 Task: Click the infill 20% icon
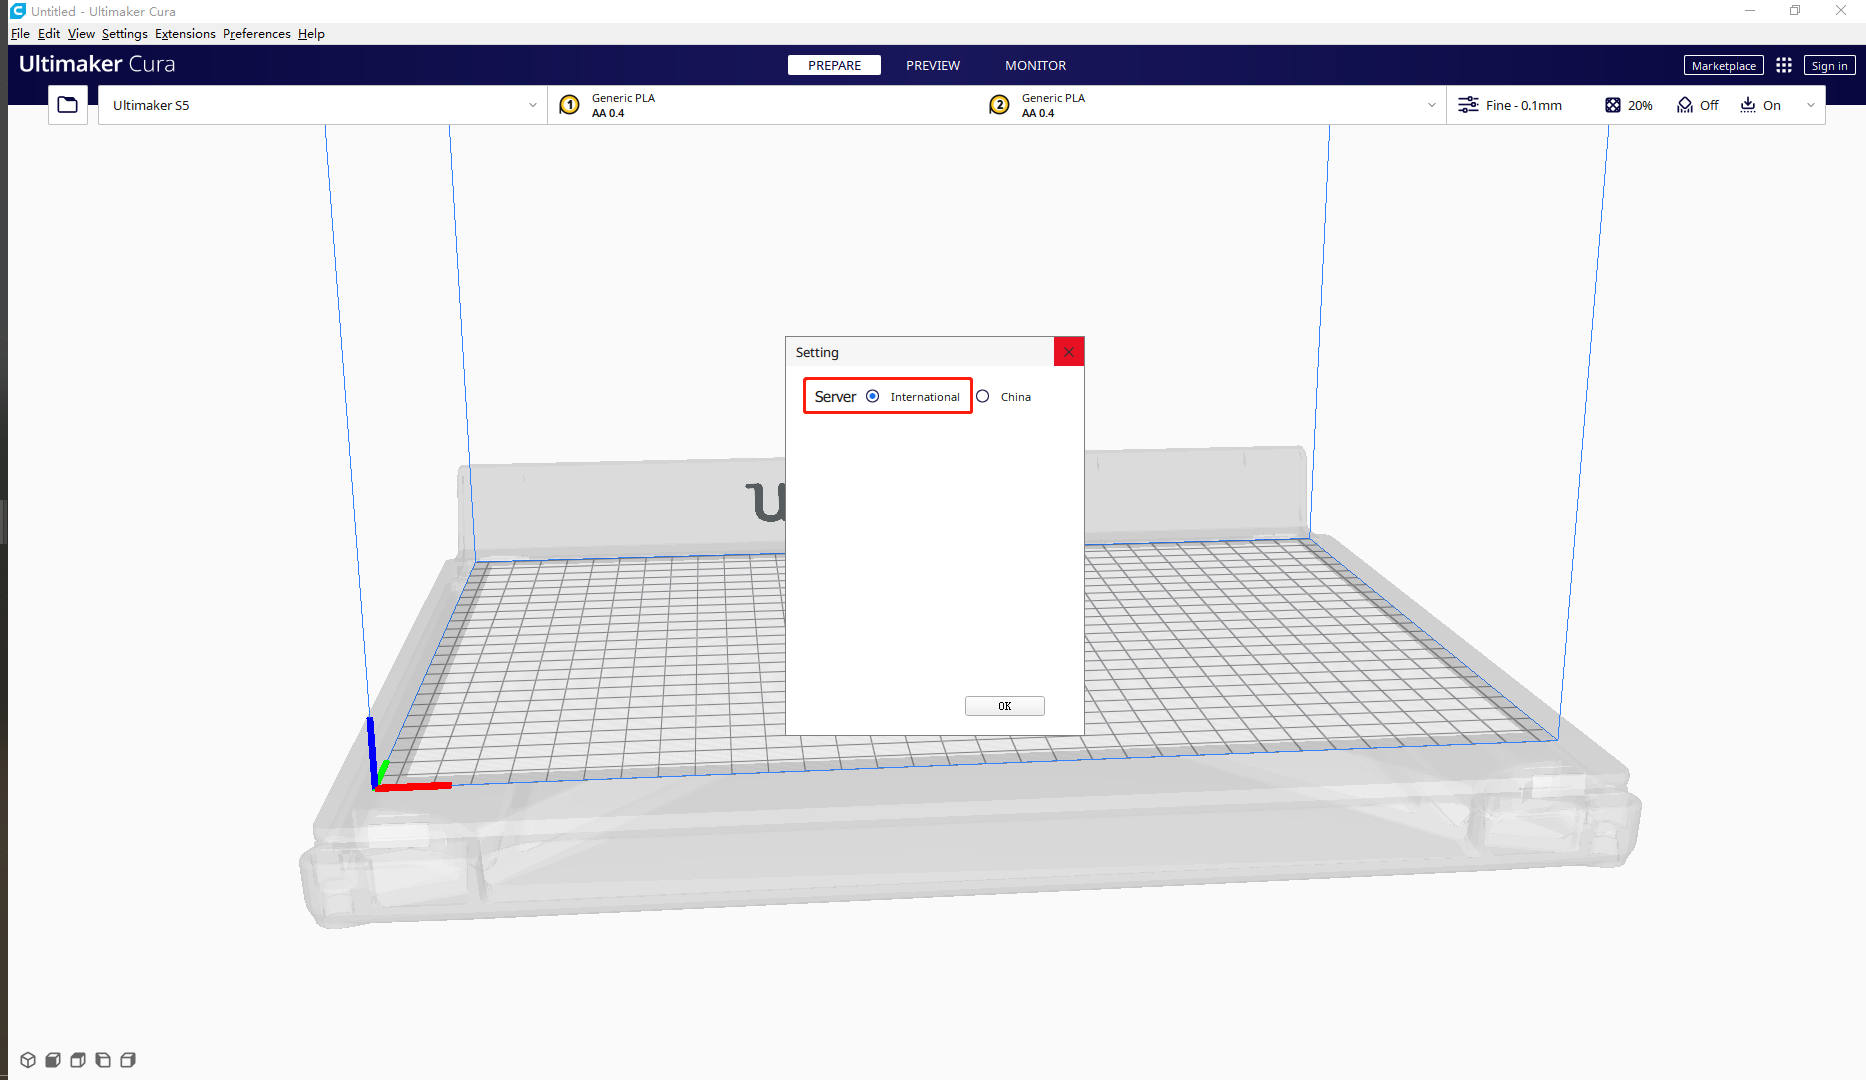(x=1613, y=105)
